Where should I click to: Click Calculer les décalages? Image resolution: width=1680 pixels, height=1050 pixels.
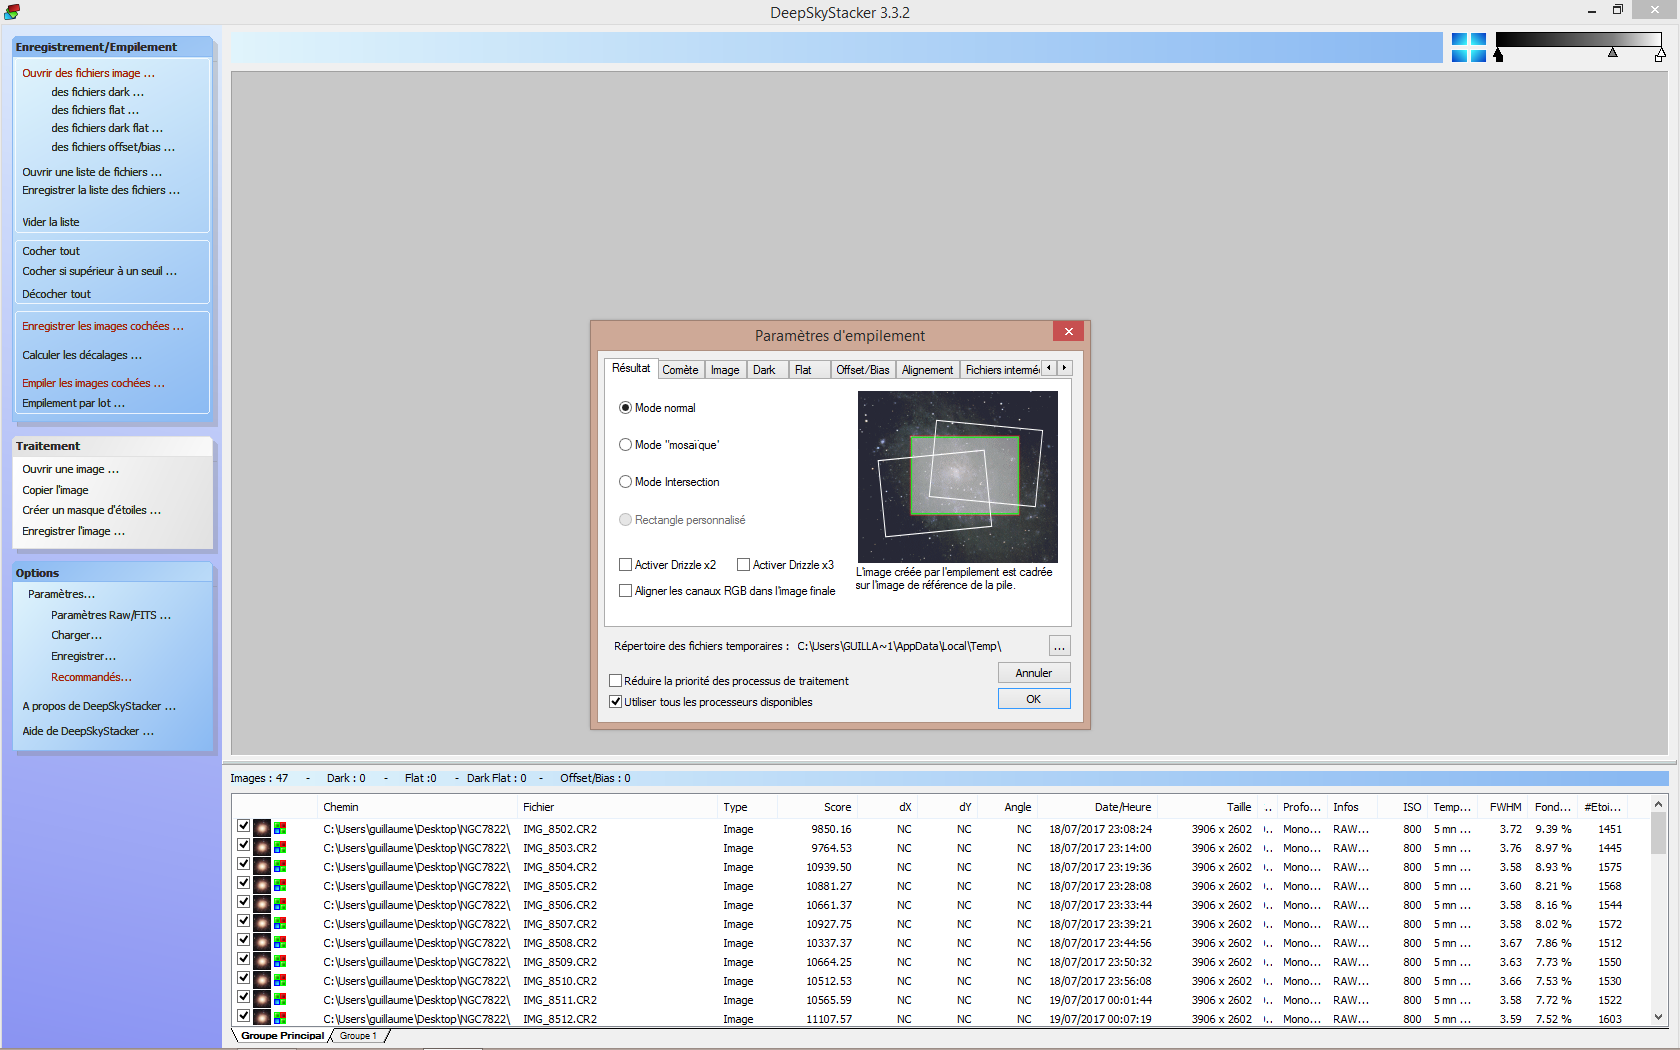coord(82,355)
